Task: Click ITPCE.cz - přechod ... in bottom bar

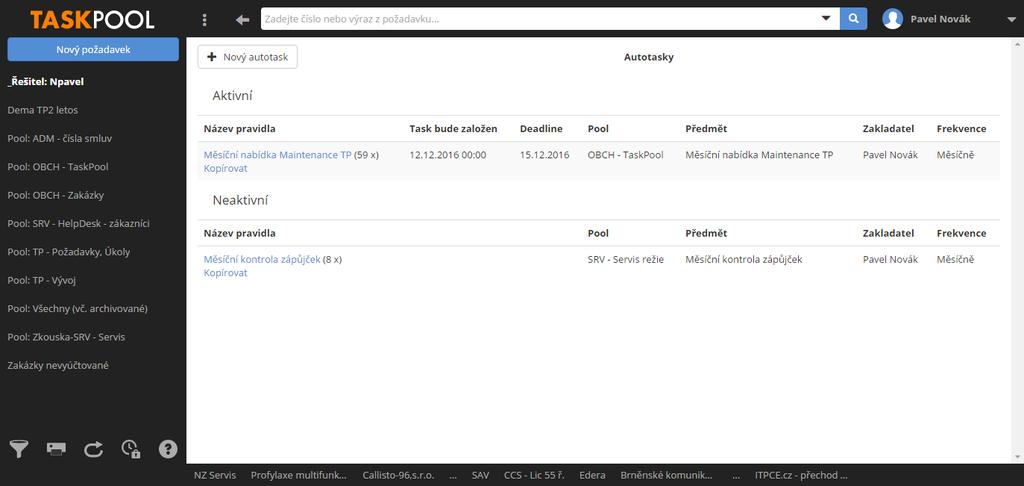Action: pyautogui.click(x=801, y=476)
